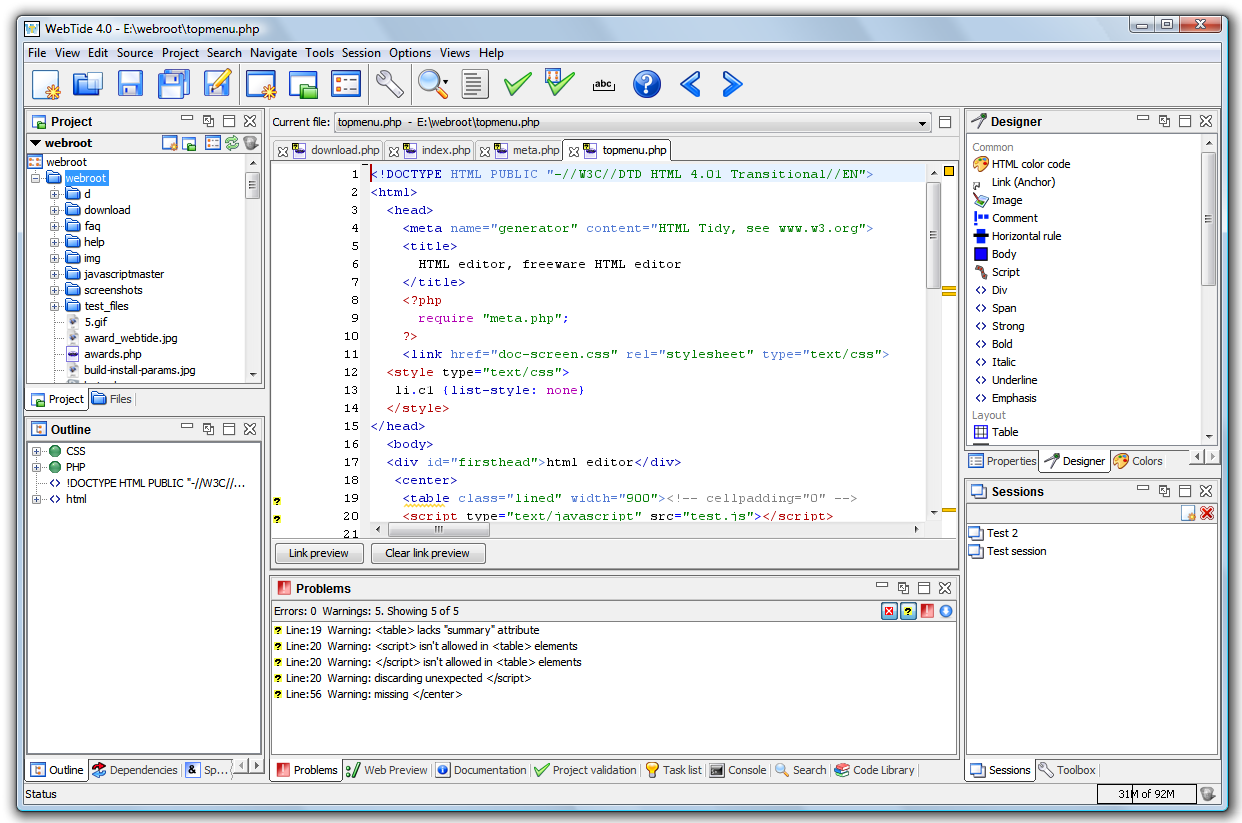This screenshot has height=823, width=1242.
Task: Close the download.php editor tab
Action: coord(283,152)
